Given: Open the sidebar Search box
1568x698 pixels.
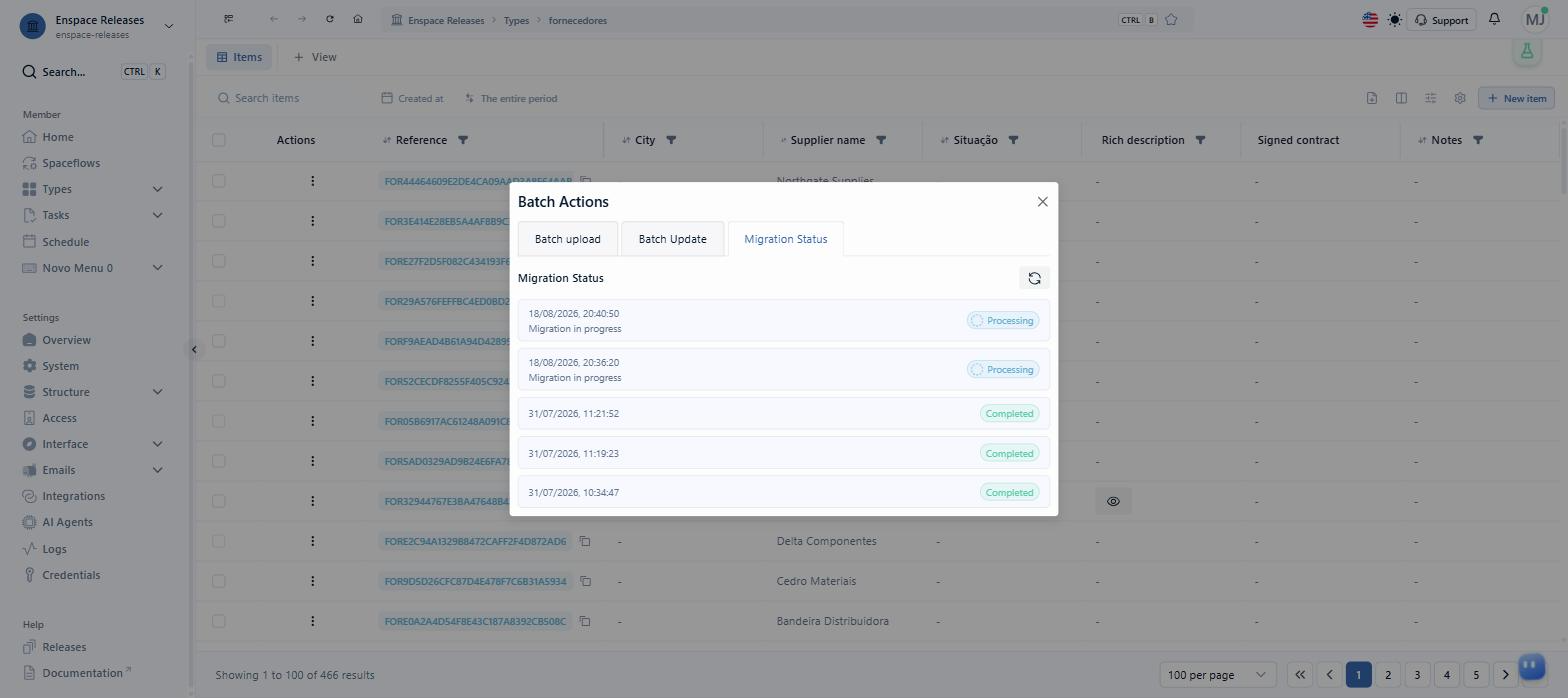Looking at the screenshot, I should 94,72.
